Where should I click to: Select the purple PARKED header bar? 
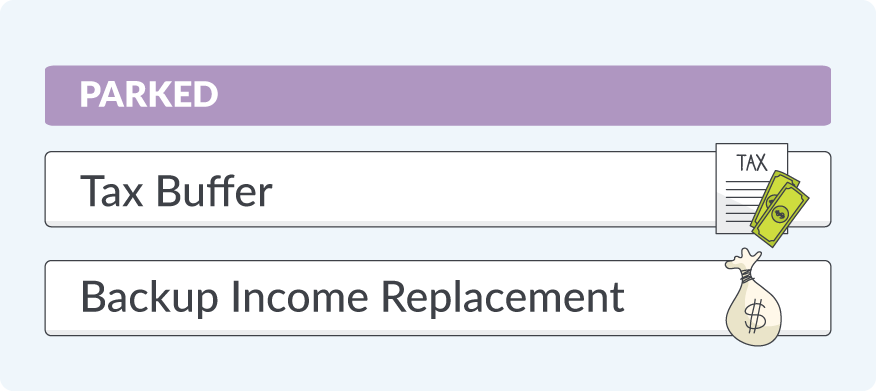(437, 96)
